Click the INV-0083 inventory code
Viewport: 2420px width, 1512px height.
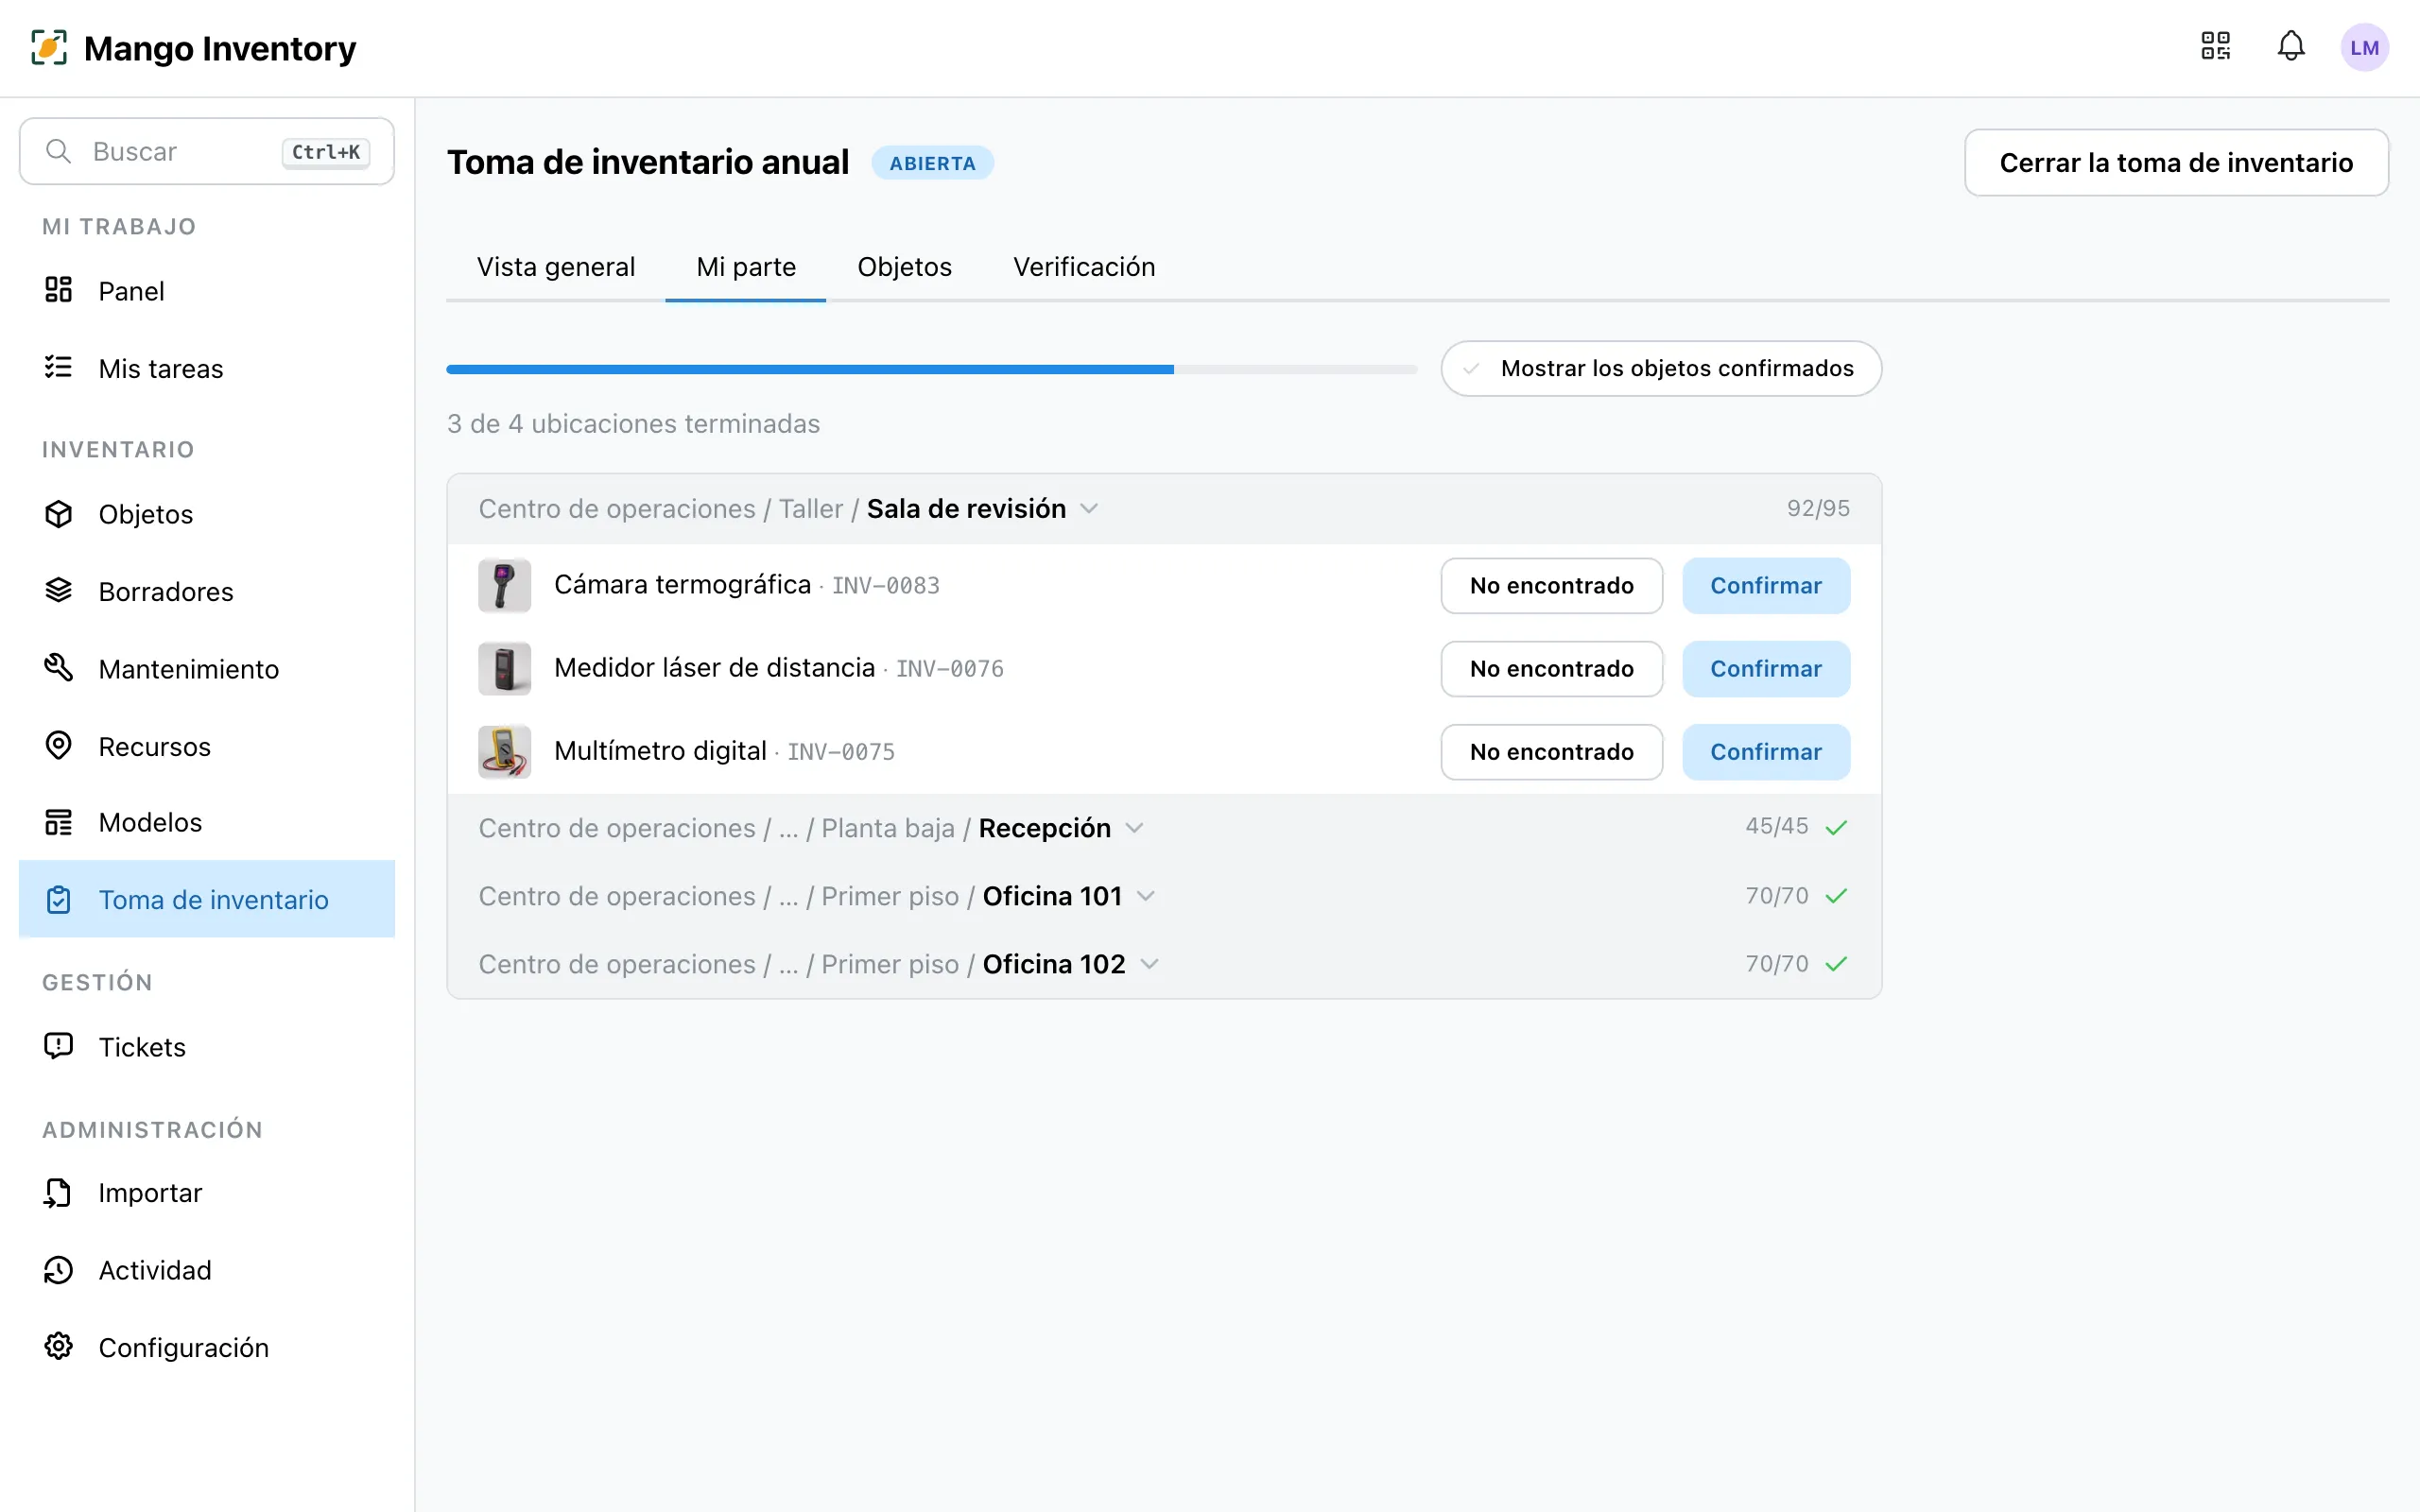pyautogui.click(x=886, y=586)
